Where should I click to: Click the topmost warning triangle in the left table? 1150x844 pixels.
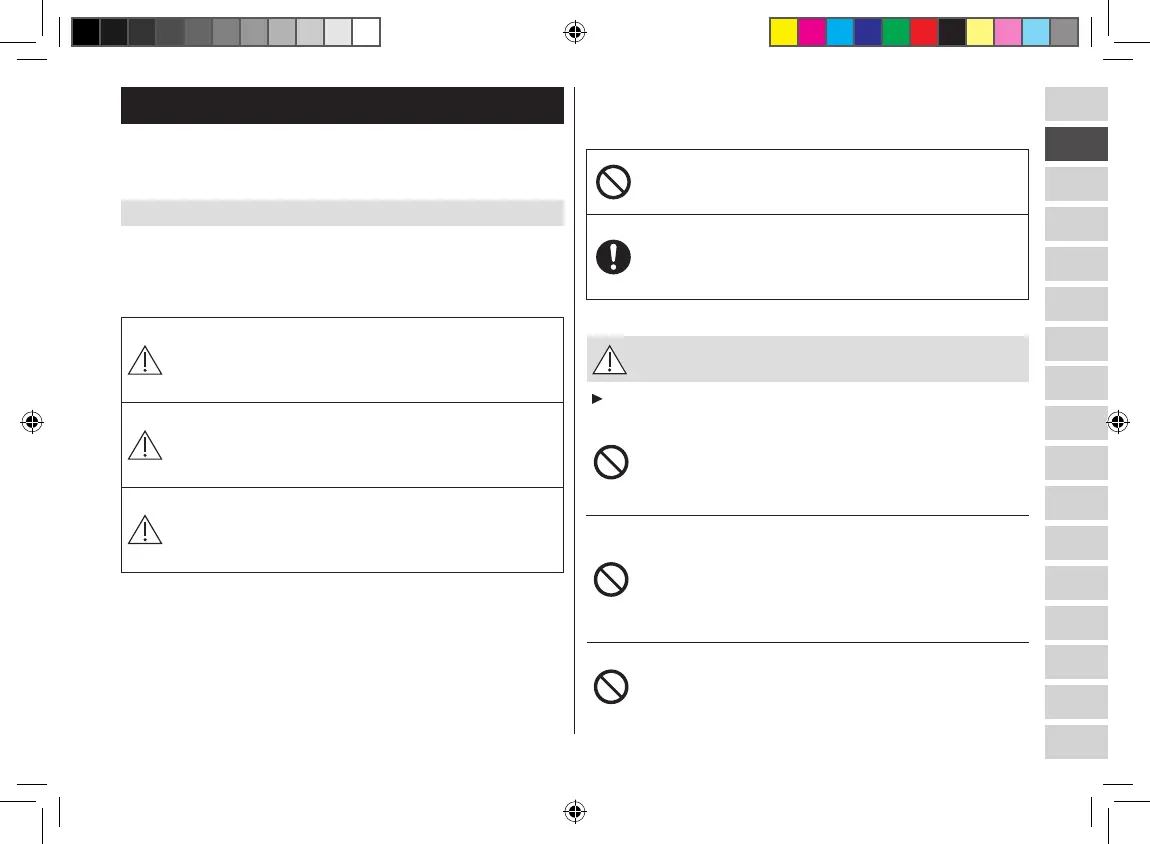click(x=146, y=360)
